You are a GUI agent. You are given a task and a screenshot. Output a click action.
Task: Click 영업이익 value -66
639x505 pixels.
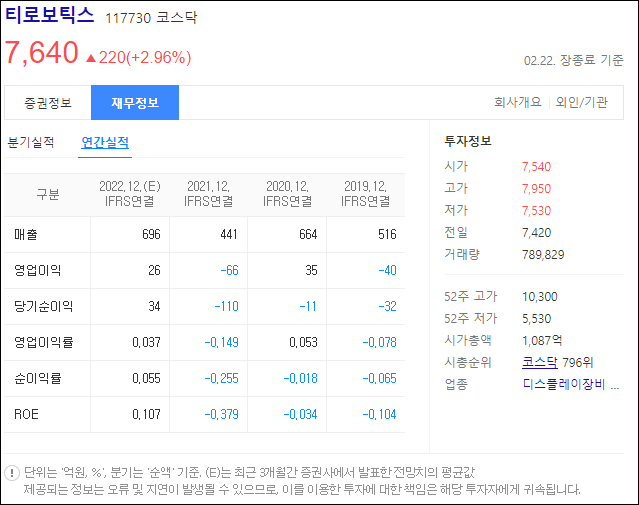pyautogui.click(x=229, y=270)
